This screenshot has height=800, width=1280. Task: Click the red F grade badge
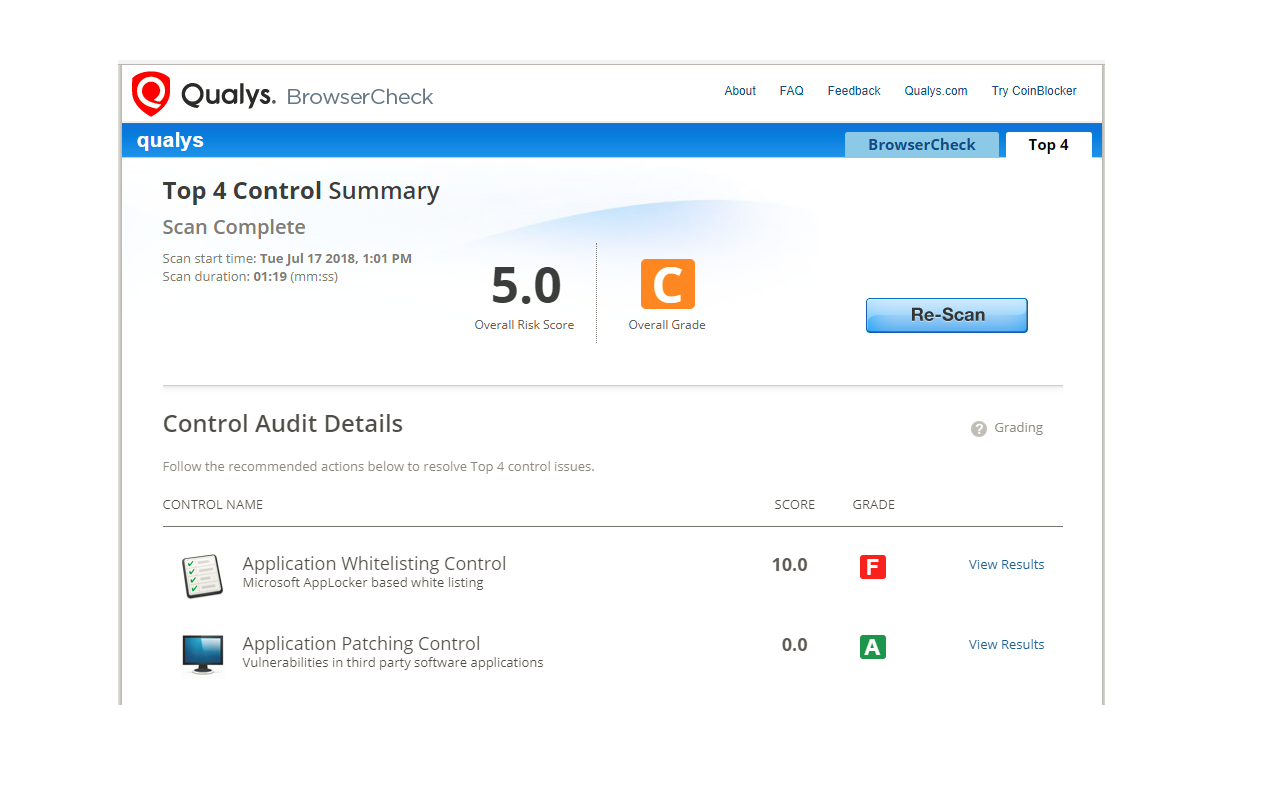tap(873, 567)
